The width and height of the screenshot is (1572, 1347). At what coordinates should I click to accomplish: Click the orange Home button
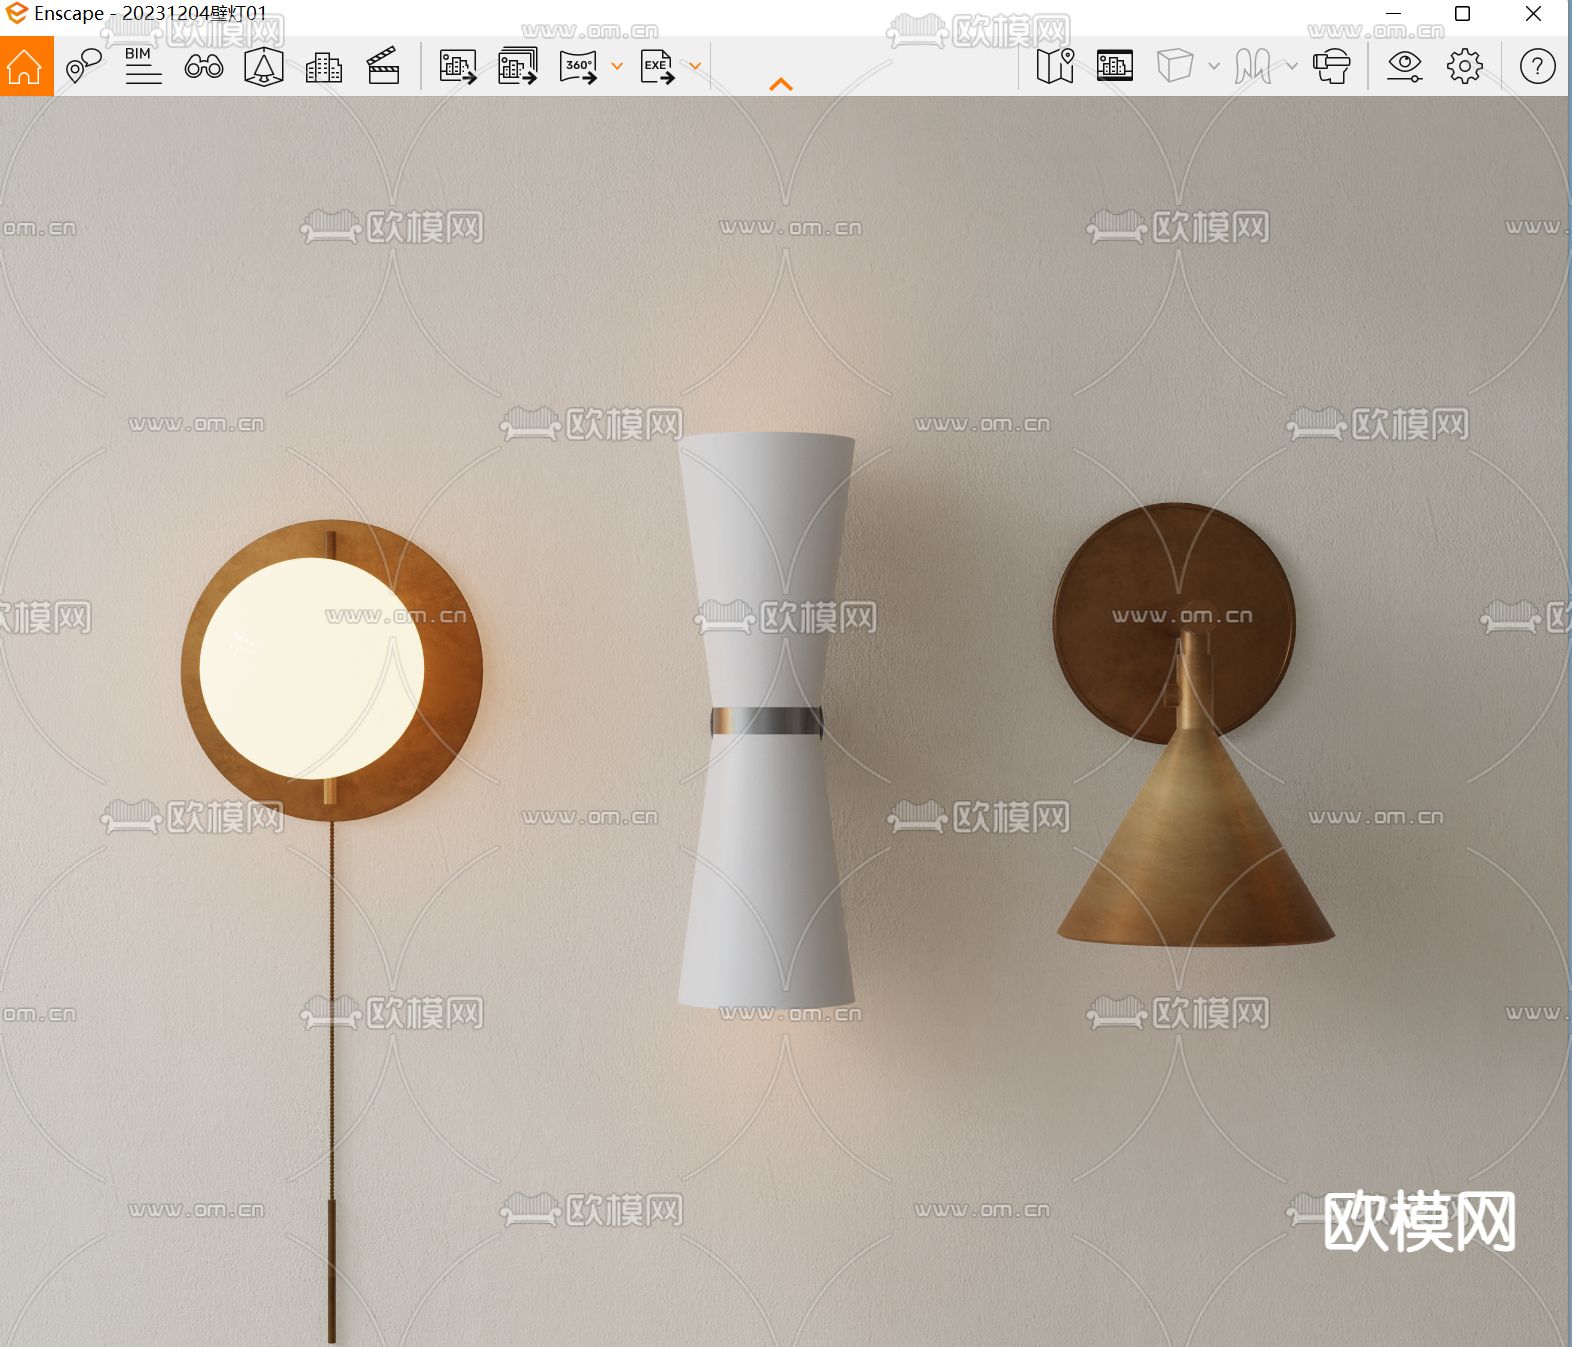click(26, 66)
